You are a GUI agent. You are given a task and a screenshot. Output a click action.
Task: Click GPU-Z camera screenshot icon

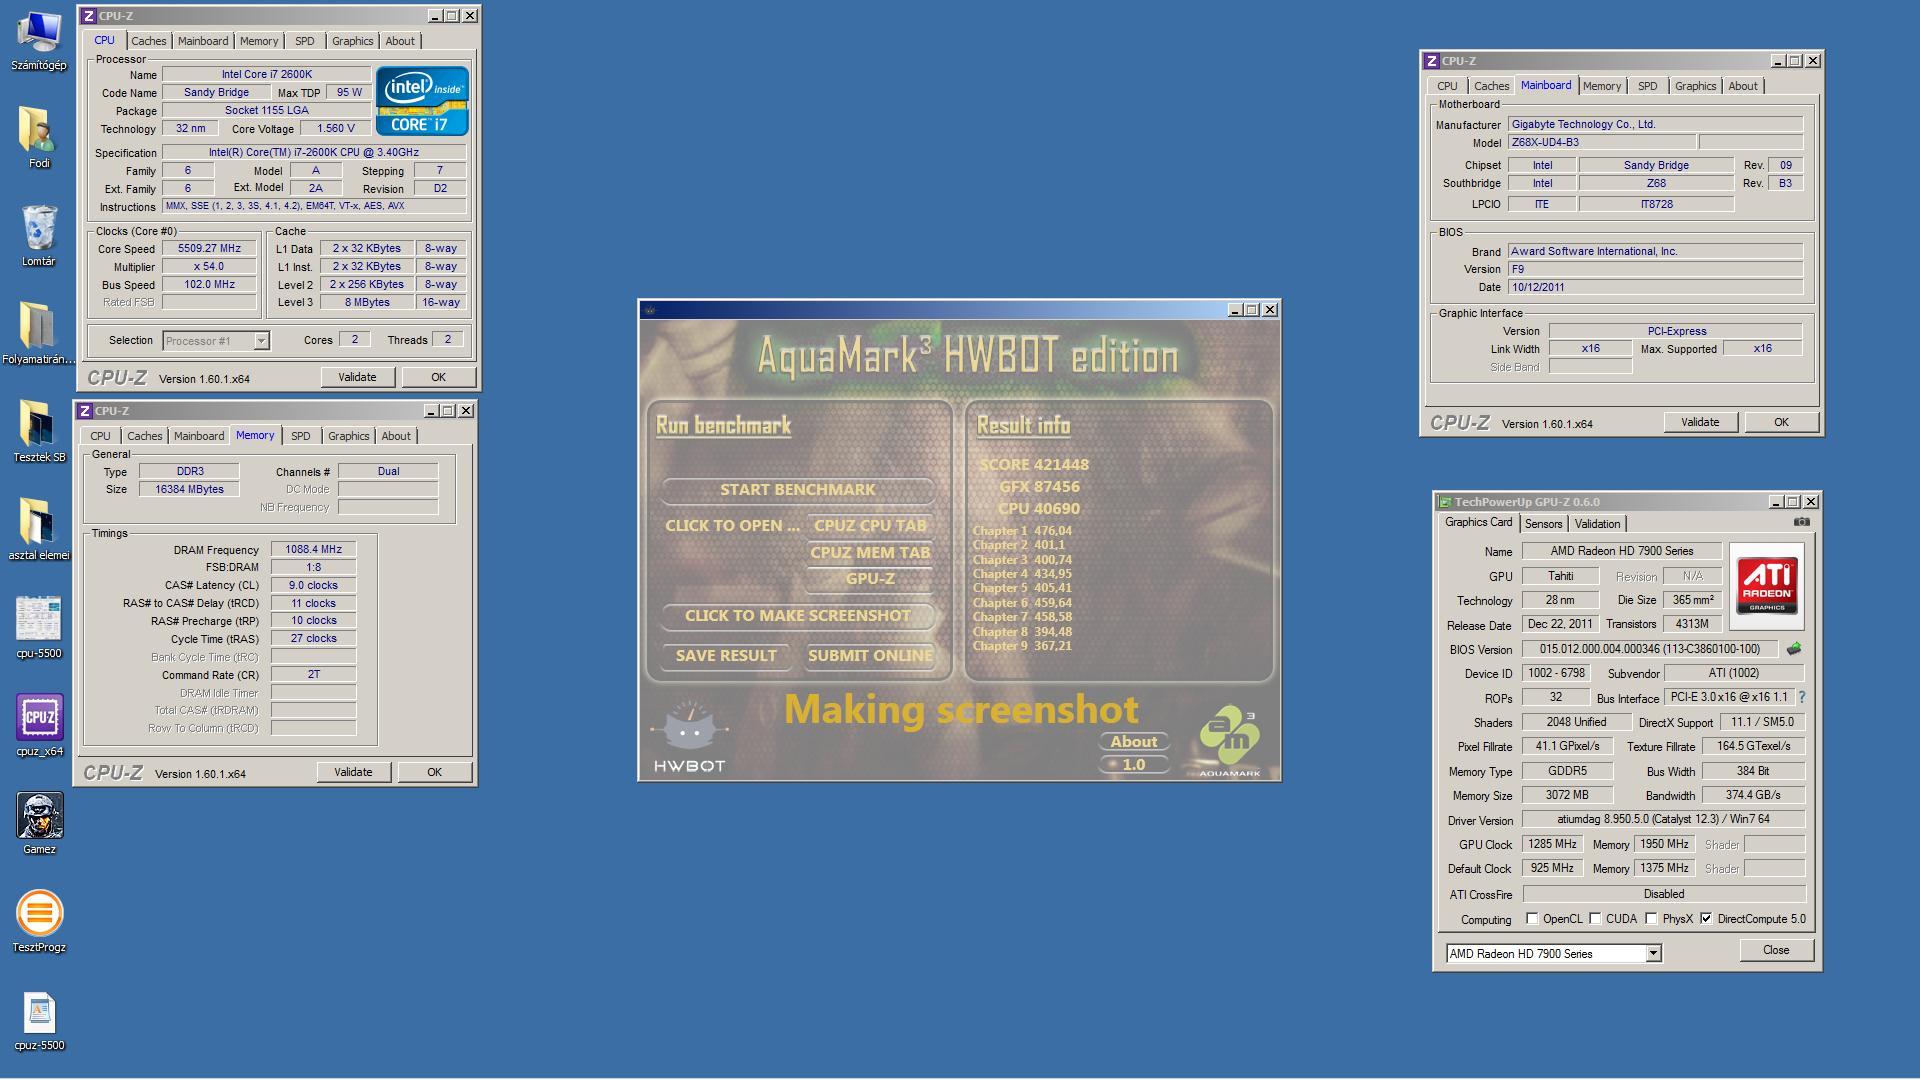pyautogui.click(x=1801, y=522)
